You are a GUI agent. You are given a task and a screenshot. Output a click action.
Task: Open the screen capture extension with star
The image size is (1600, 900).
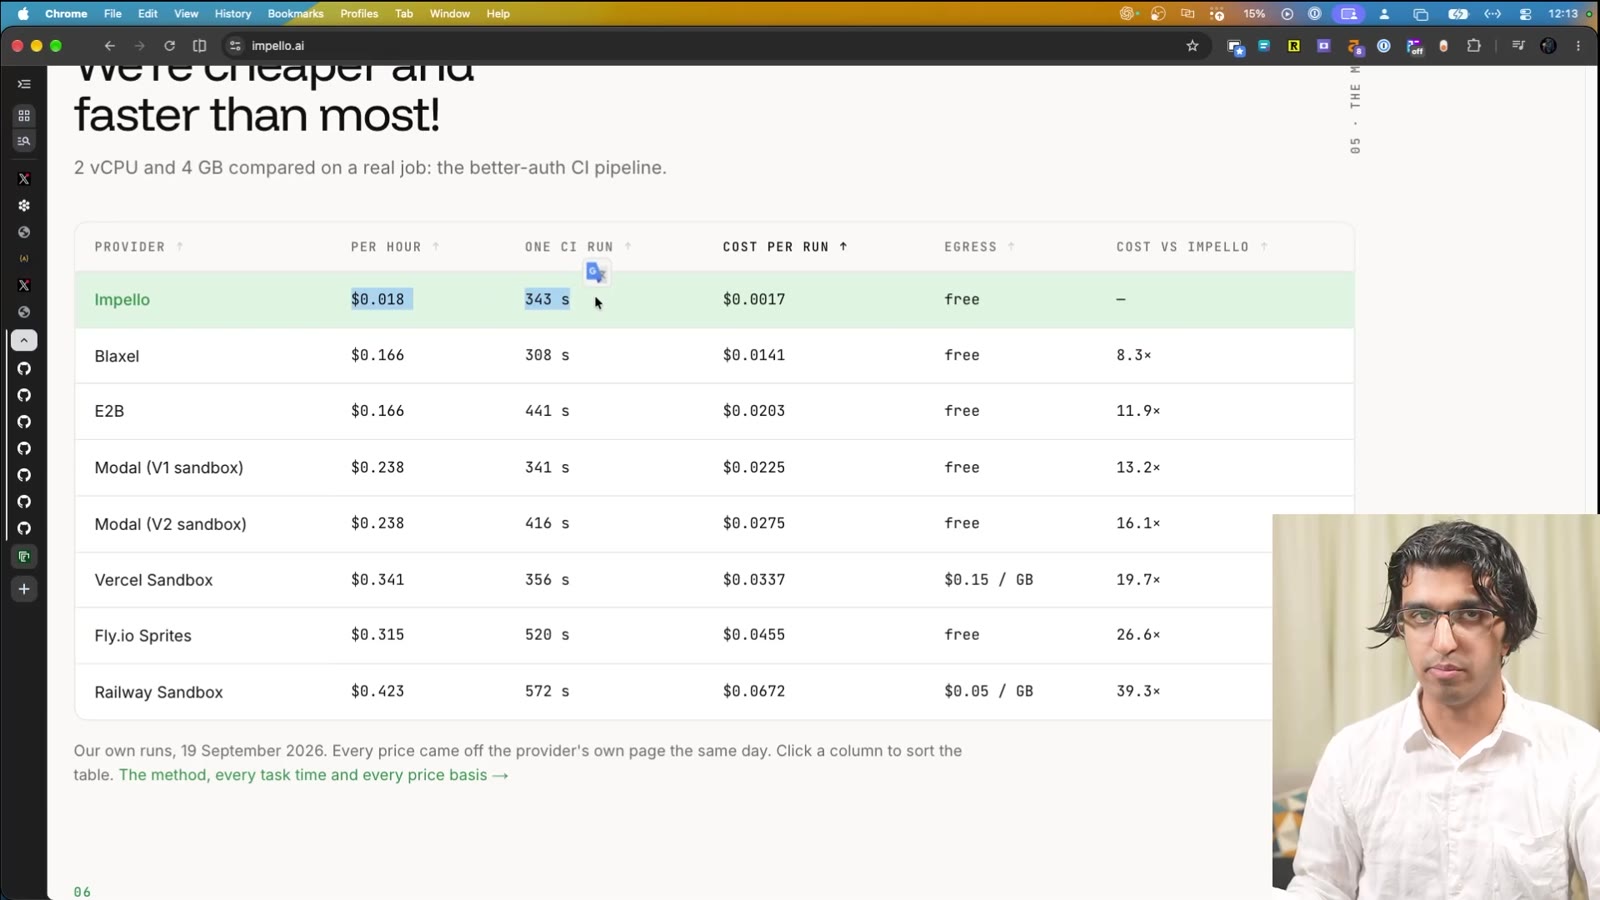click(1236, 47)
